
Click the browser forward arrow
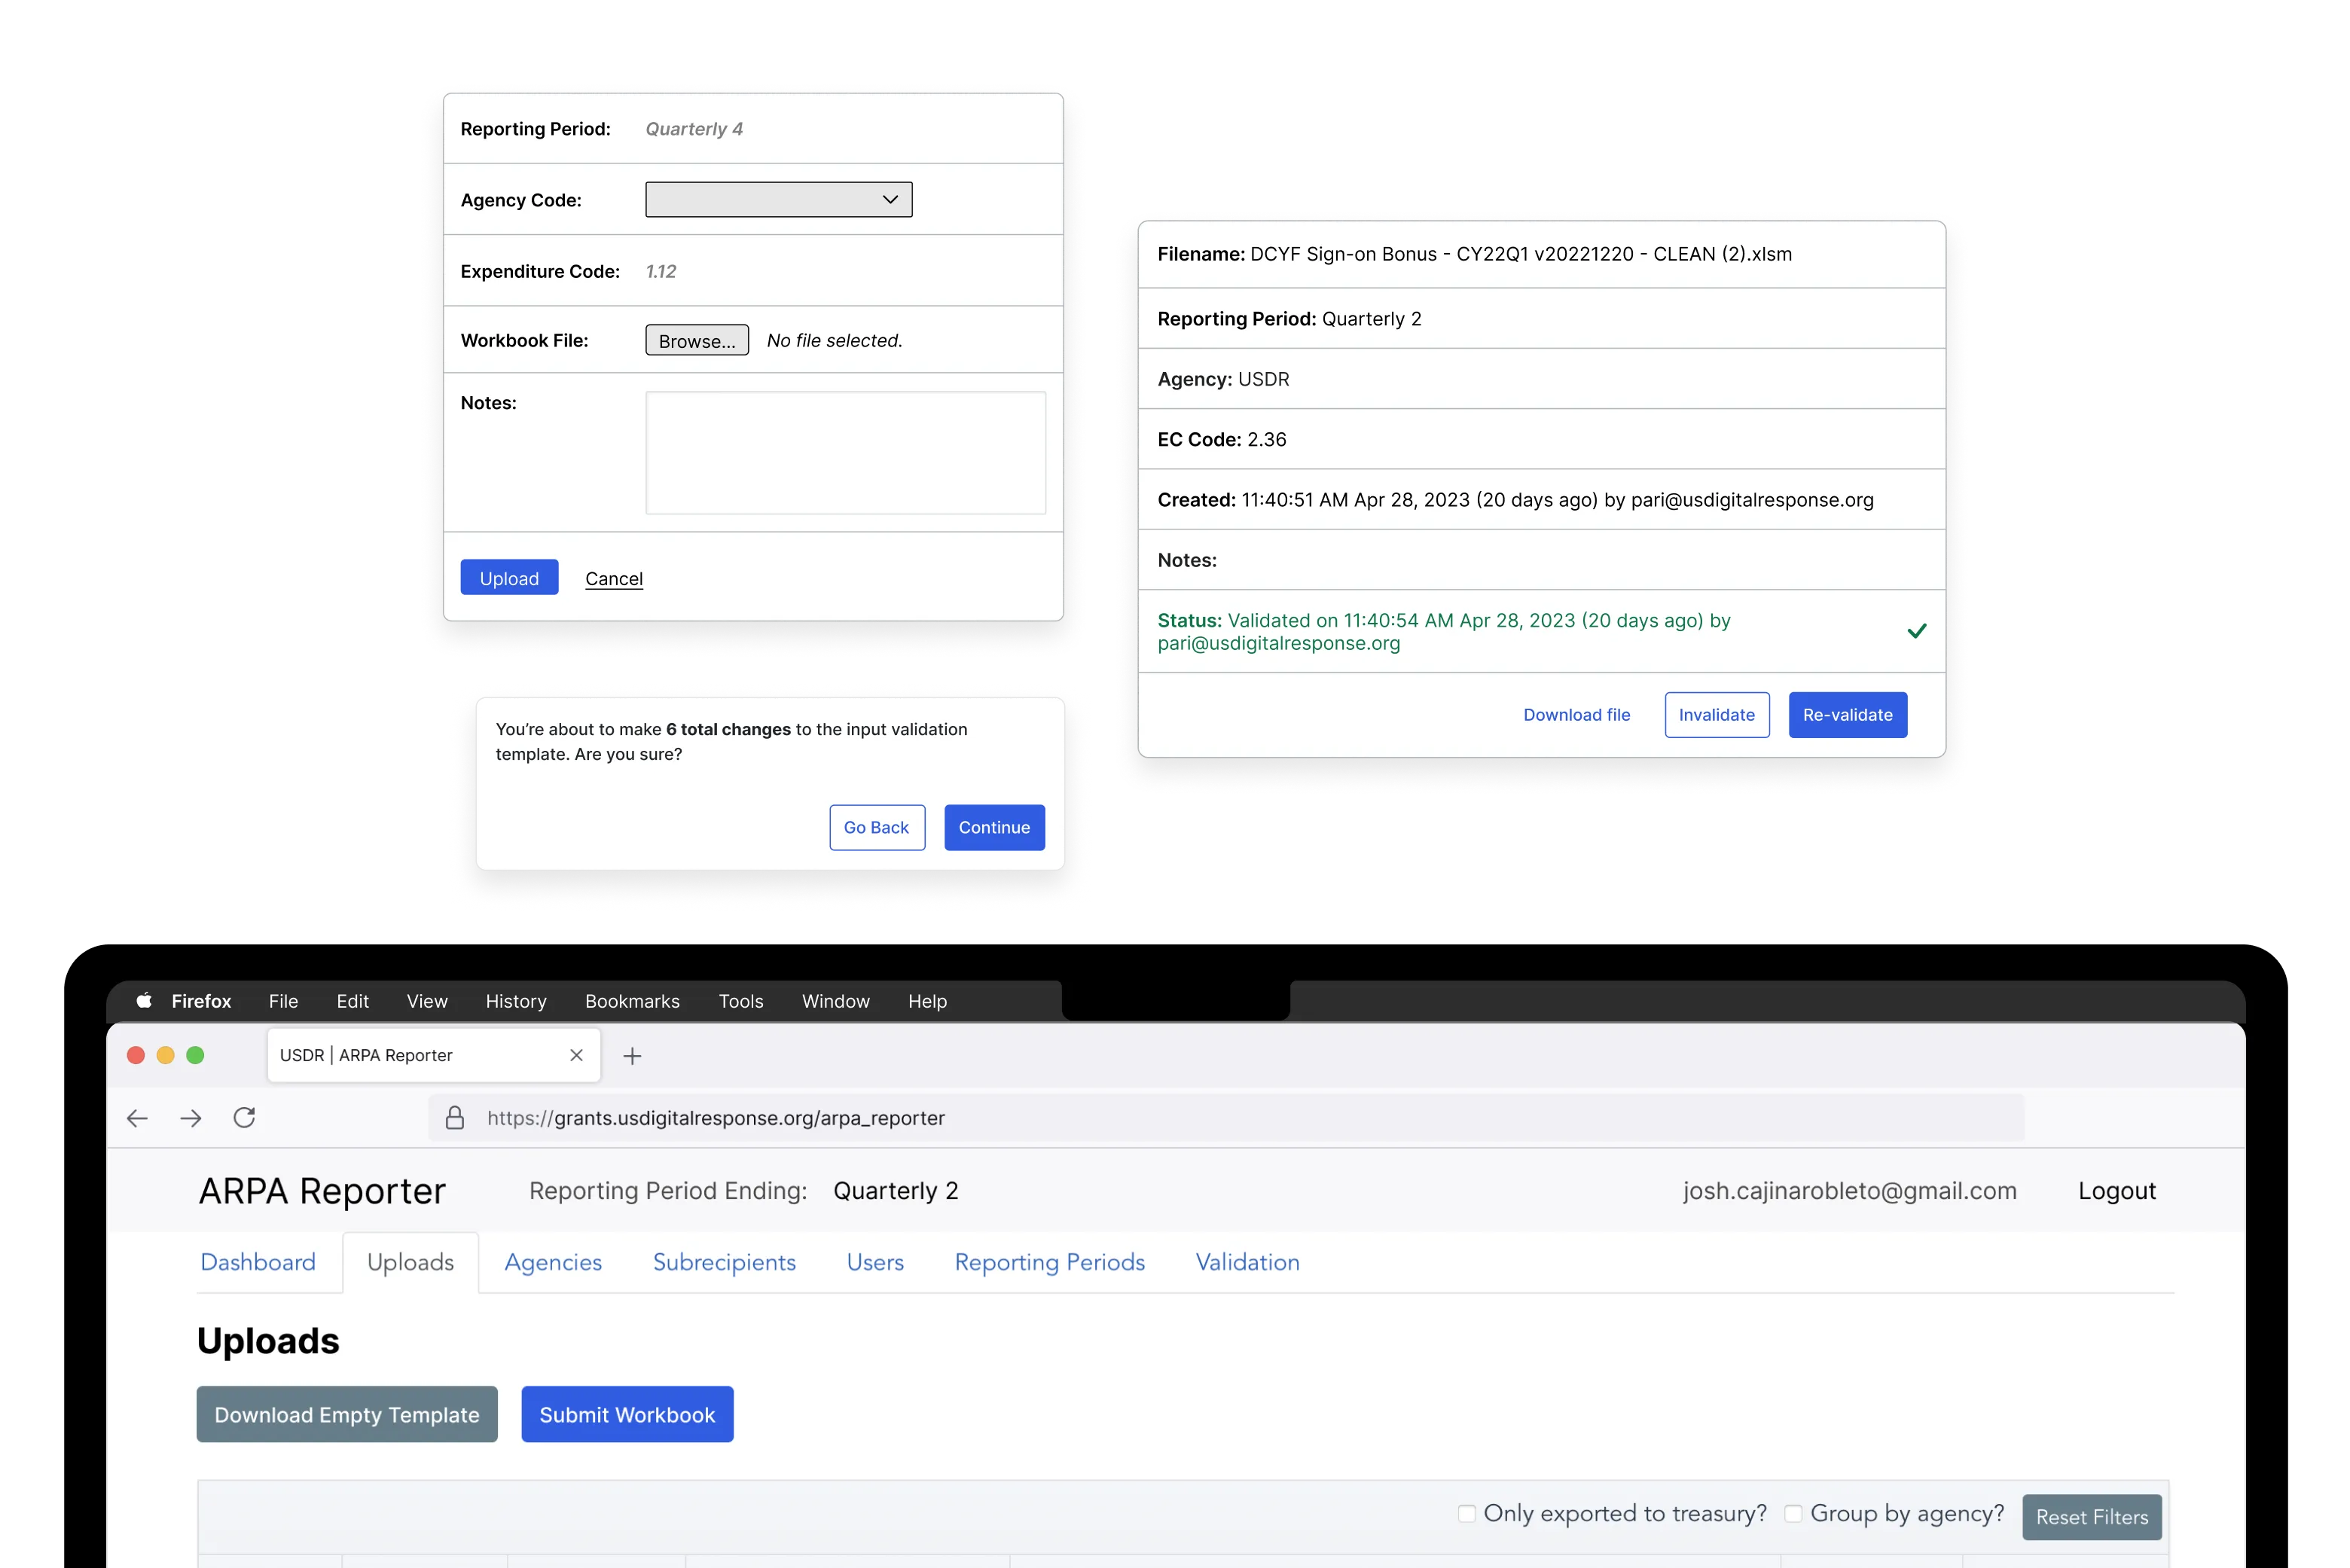pos(191,1118)
